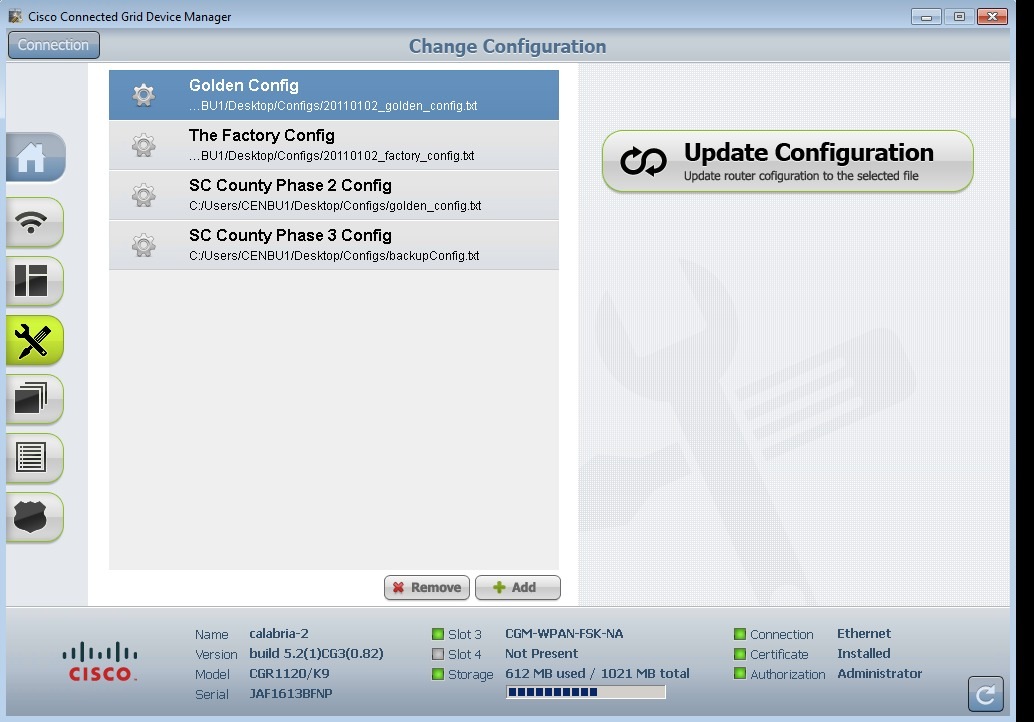Click the gear icon beside The Factory Config
This screenshot has height=722, width=1034.
(143, 145)
